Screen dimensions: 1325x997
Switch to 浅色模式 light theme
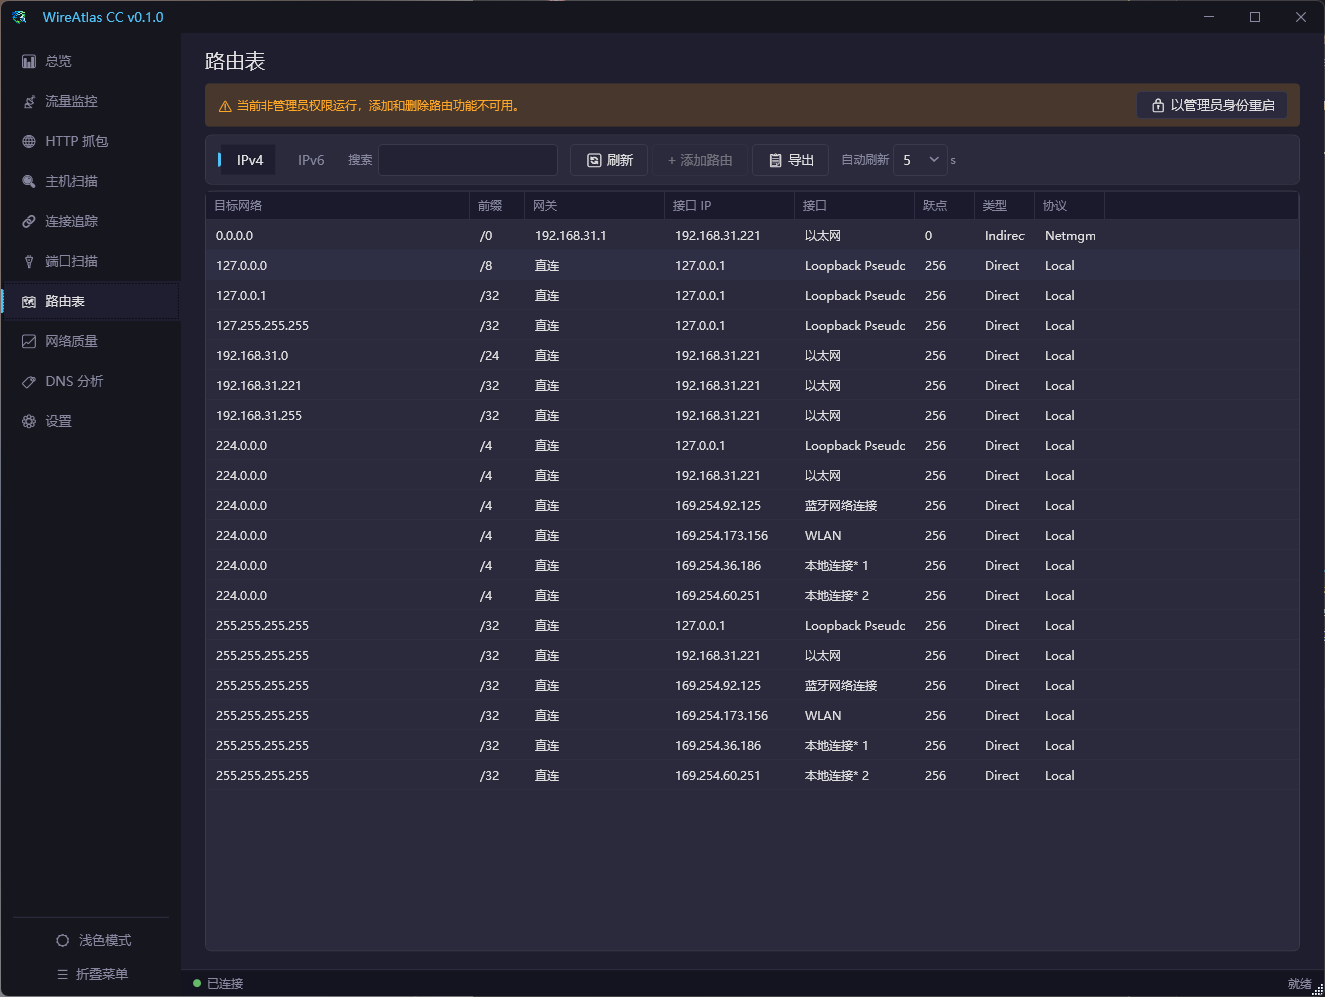[x=94, y=940]
